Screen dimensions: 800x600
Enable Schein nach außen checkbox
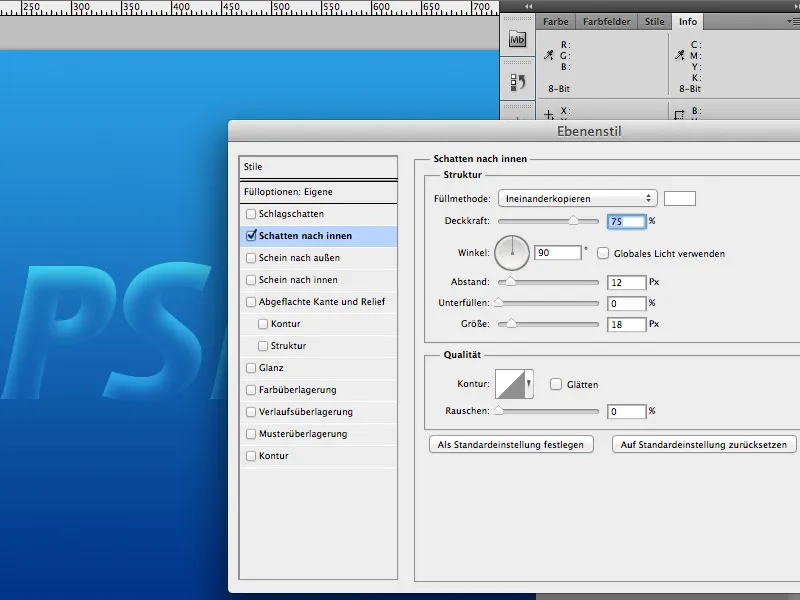251,258
